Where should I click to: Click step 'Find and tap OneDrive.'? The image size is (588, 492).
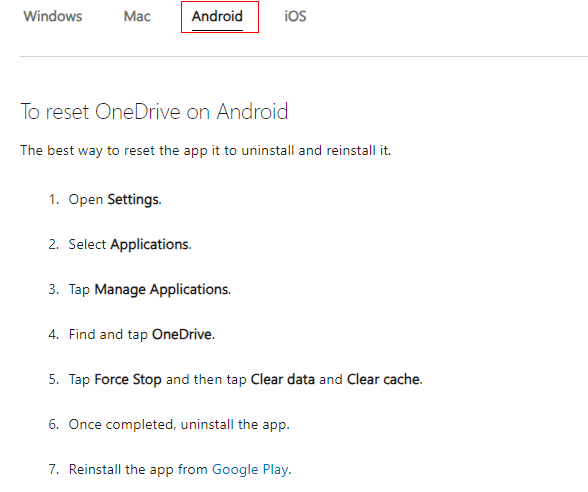tap(142, 334)
